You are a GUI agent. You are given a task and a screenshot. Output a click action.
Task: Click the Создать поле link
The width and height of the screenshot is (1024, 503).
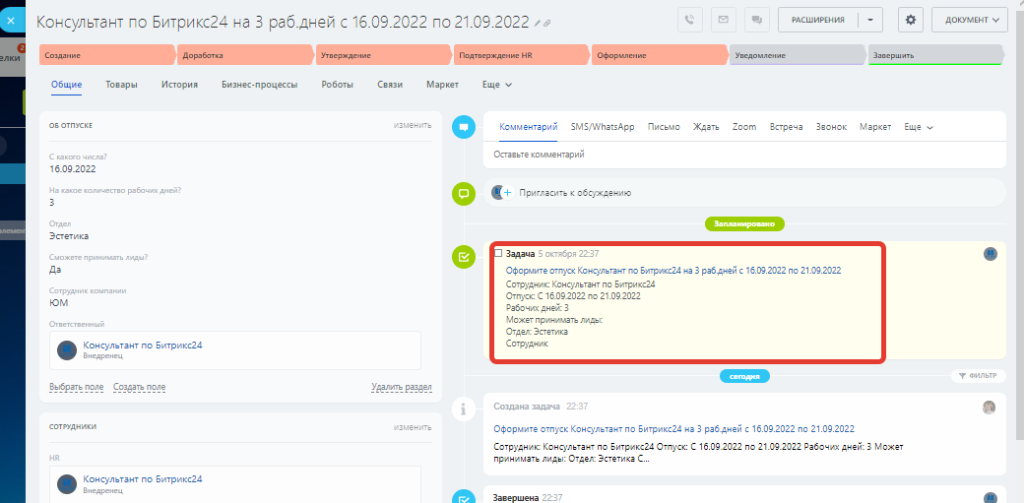(139, 387)
